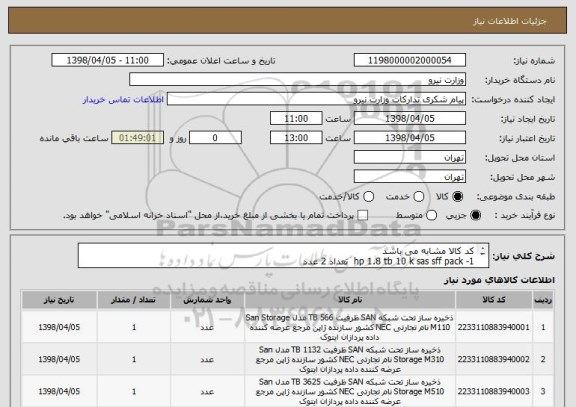Select the کالا radio button
The width and height of the screenshot is (576, 407).
pos(457,197)
